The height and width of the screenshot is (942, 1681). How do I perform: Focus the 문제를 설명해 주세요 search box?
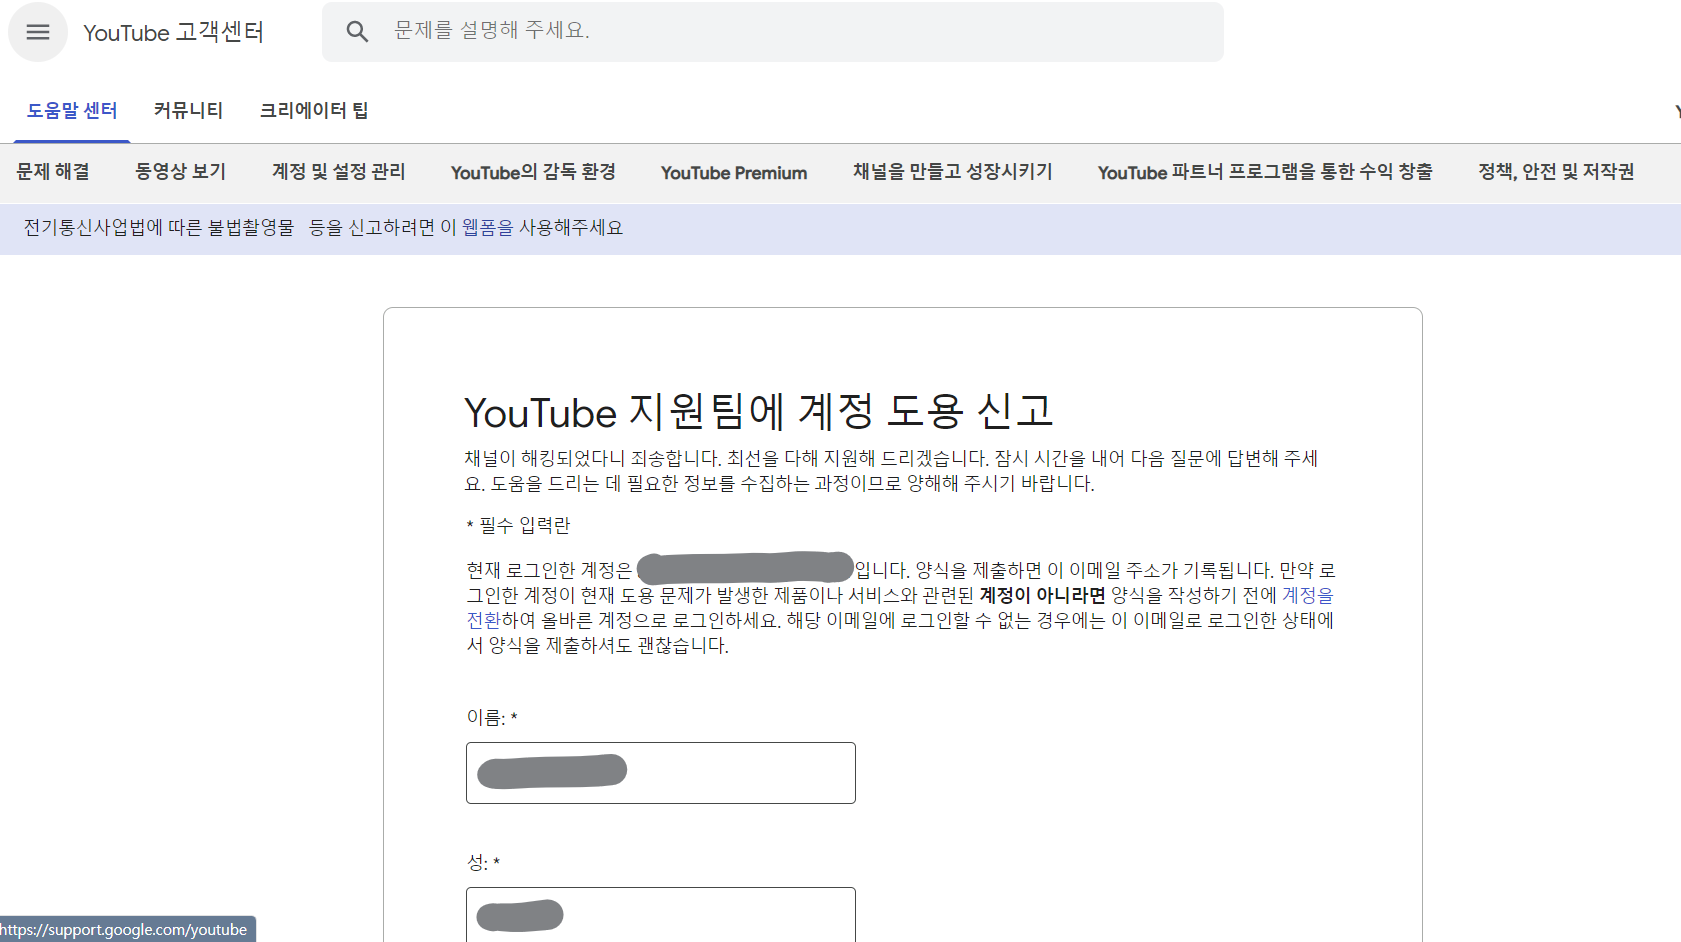[x=772, y=31]
